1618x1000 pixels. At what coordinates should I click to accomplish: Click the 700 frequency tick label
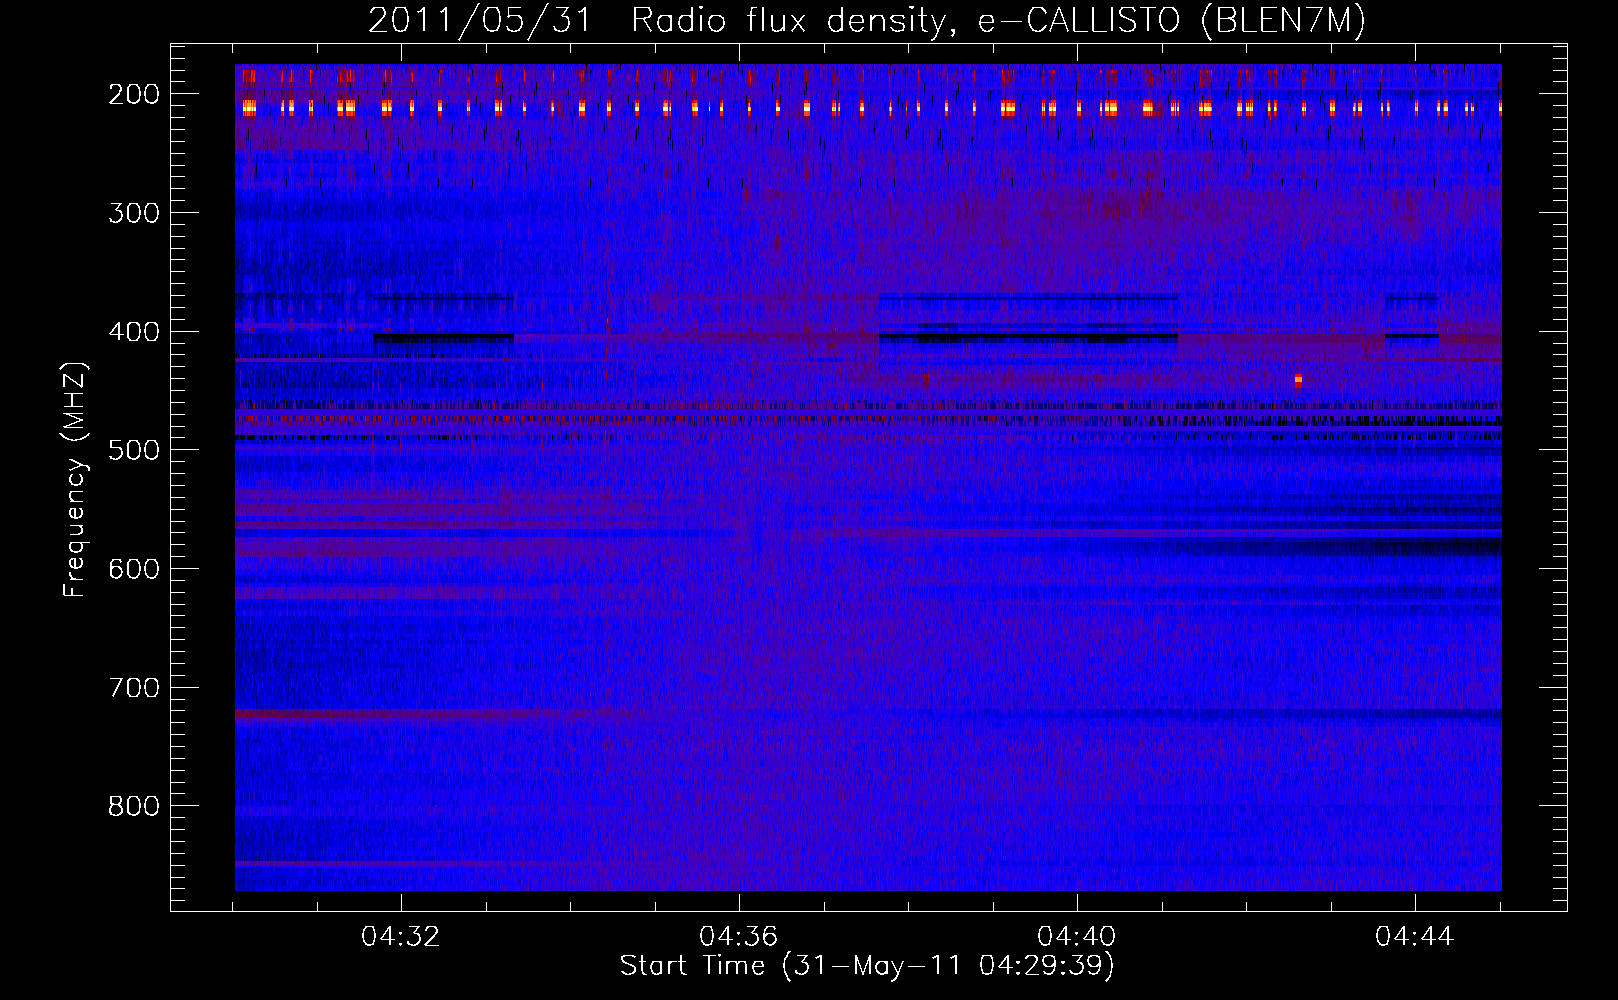134,688
